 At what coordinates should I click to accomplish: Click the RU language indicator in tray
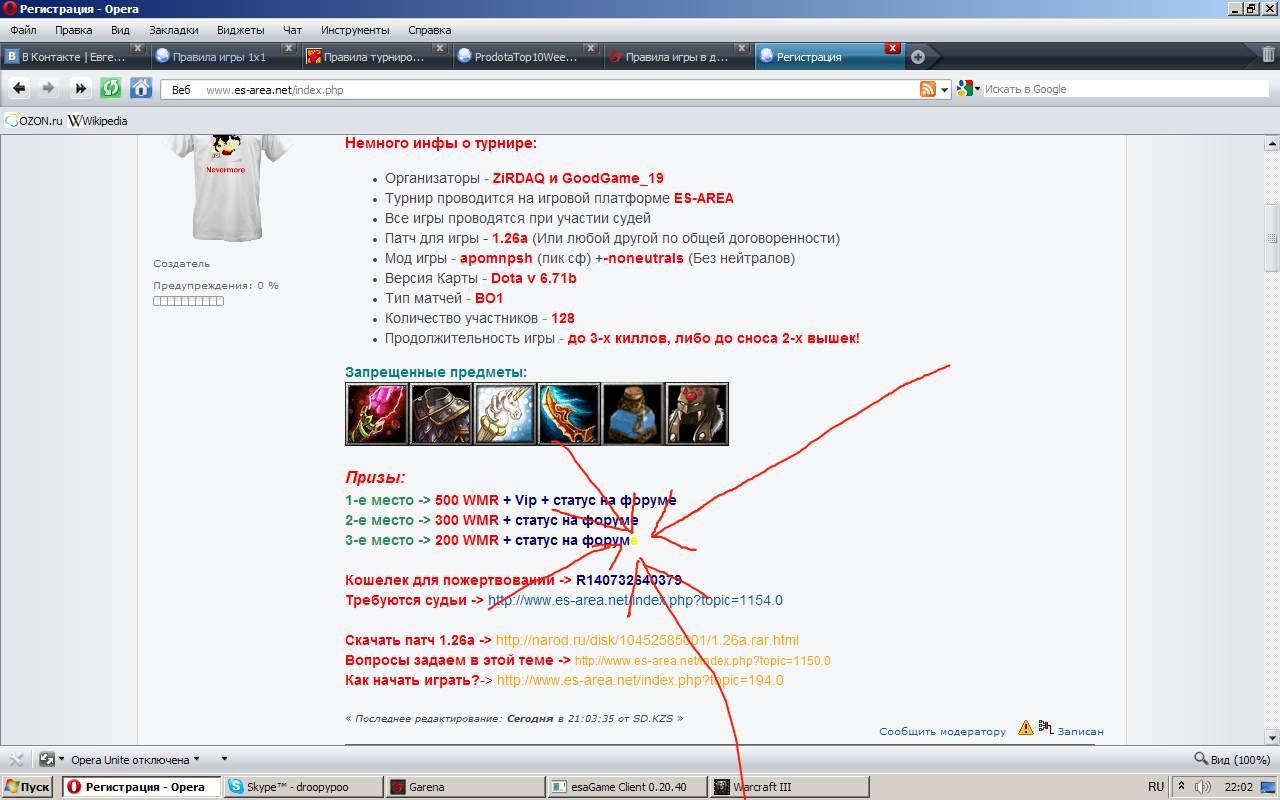coord(1156,787)
